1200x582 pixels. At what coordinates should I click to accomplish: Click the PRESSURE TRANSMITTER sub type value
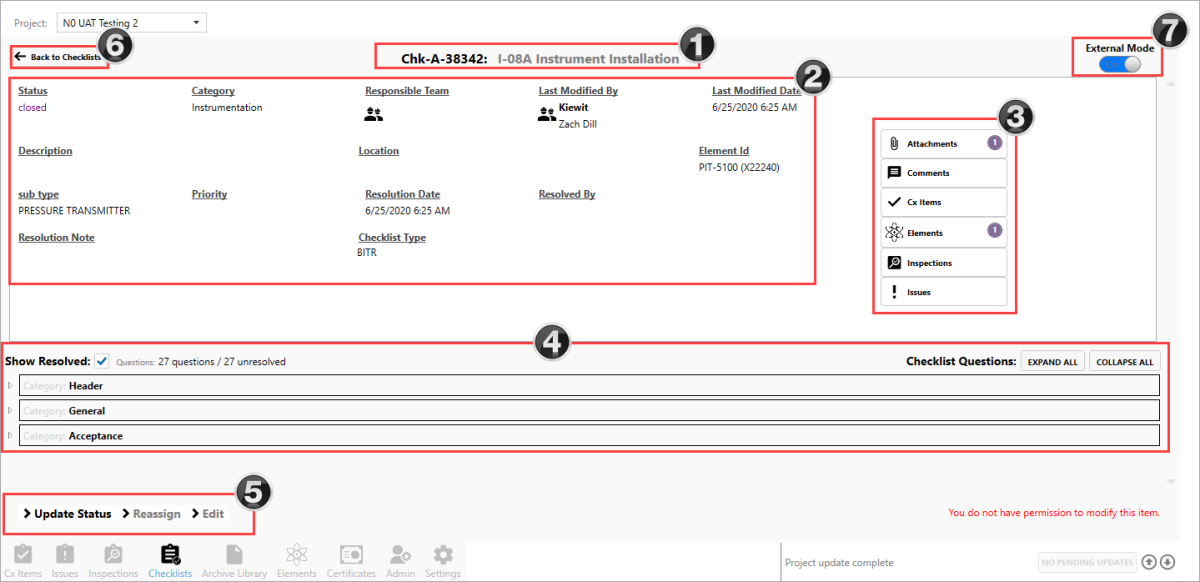74,211
